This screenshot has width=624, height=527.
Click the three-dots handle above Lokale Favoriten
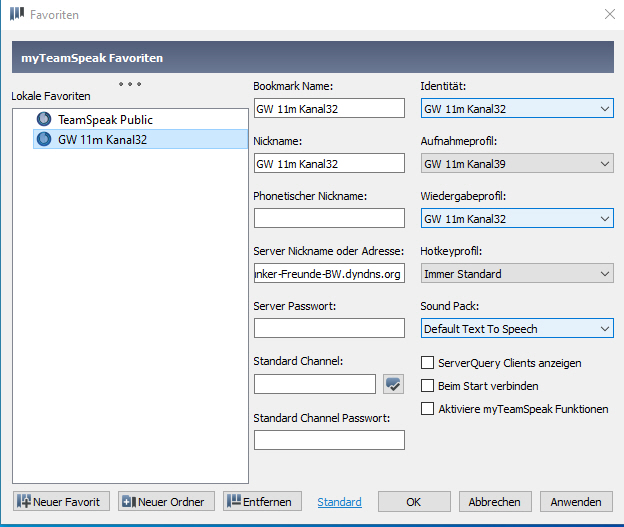click(x=130, y=84)
